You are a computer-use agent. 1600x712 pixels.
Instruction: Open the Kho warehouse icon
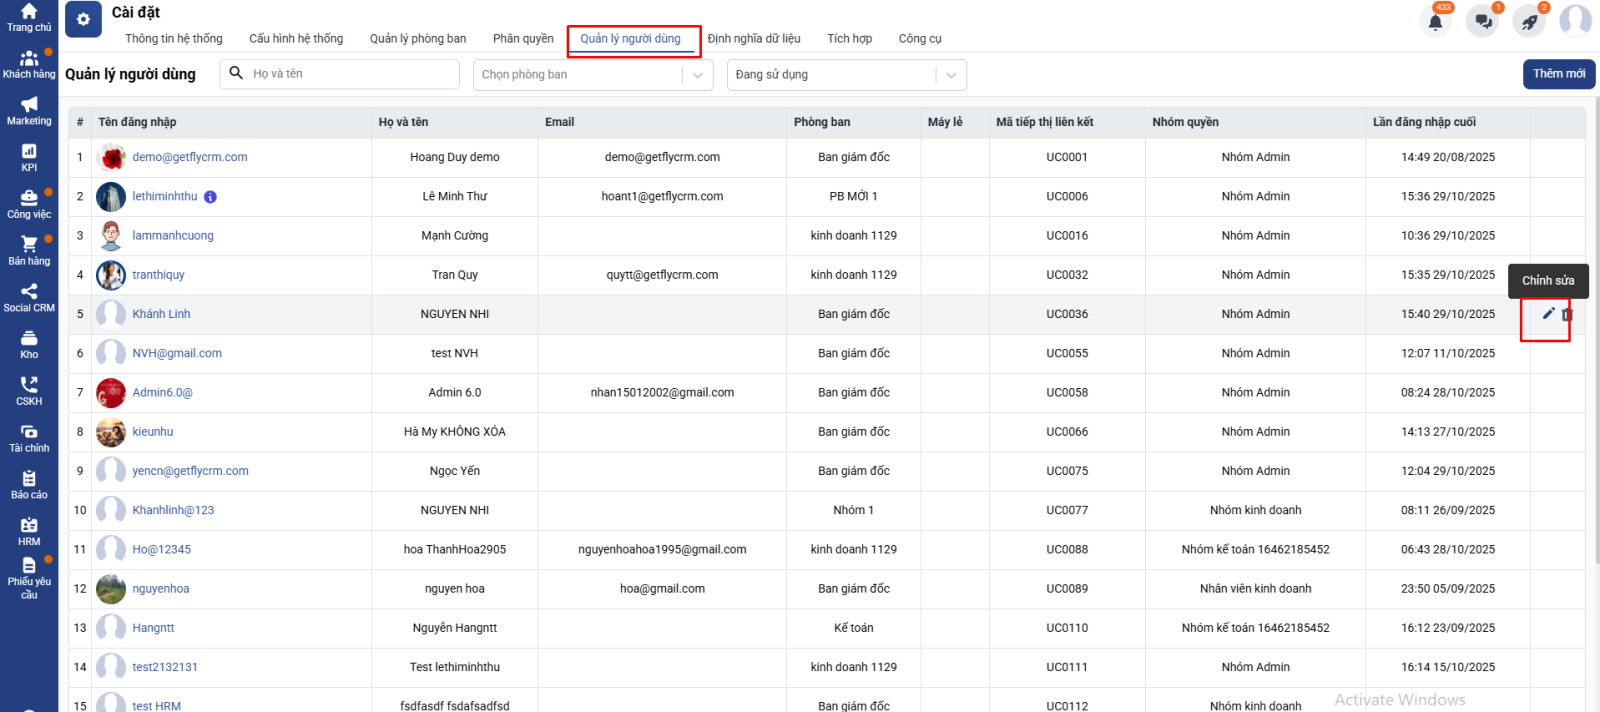pos(29,344)
